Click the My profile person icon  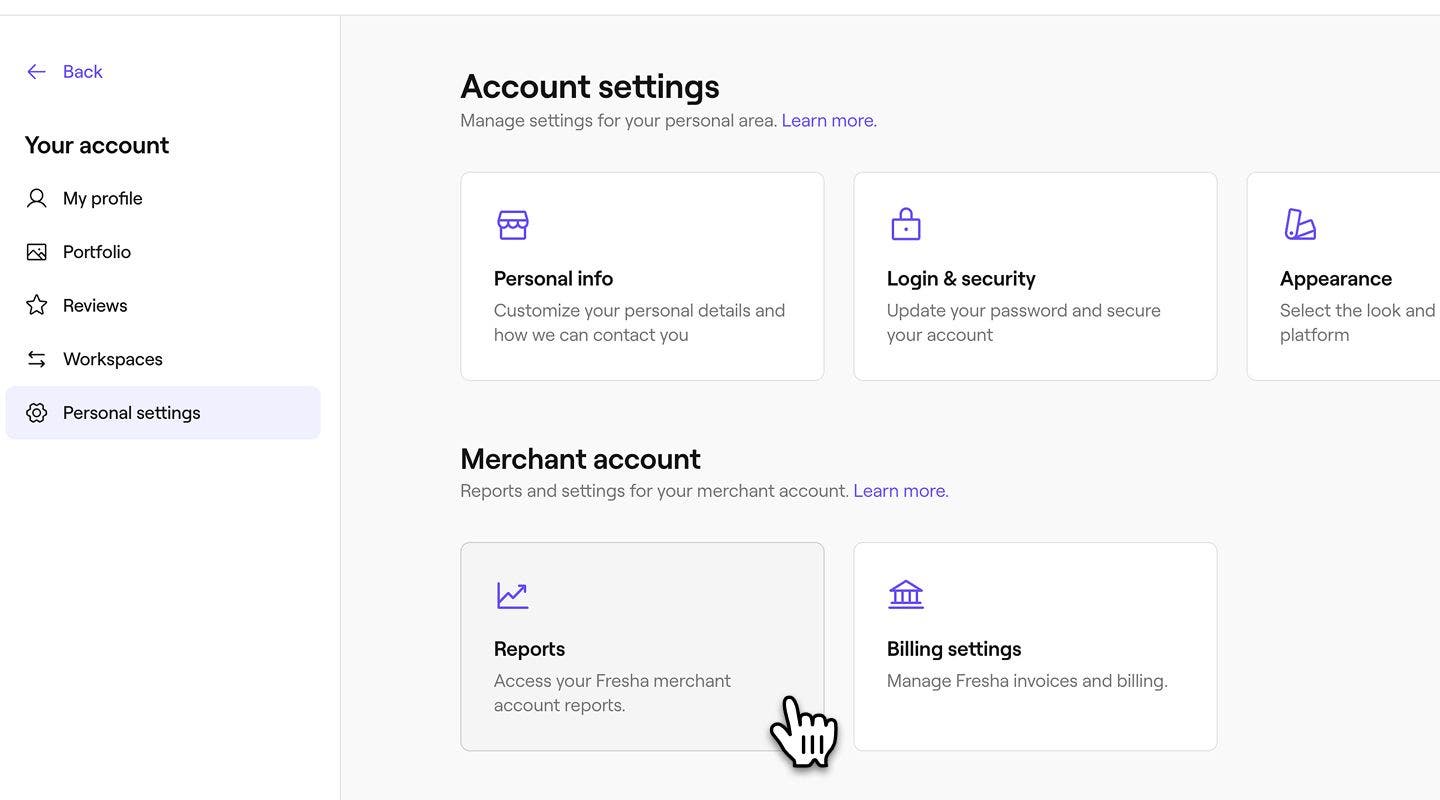tap(37, 198)
